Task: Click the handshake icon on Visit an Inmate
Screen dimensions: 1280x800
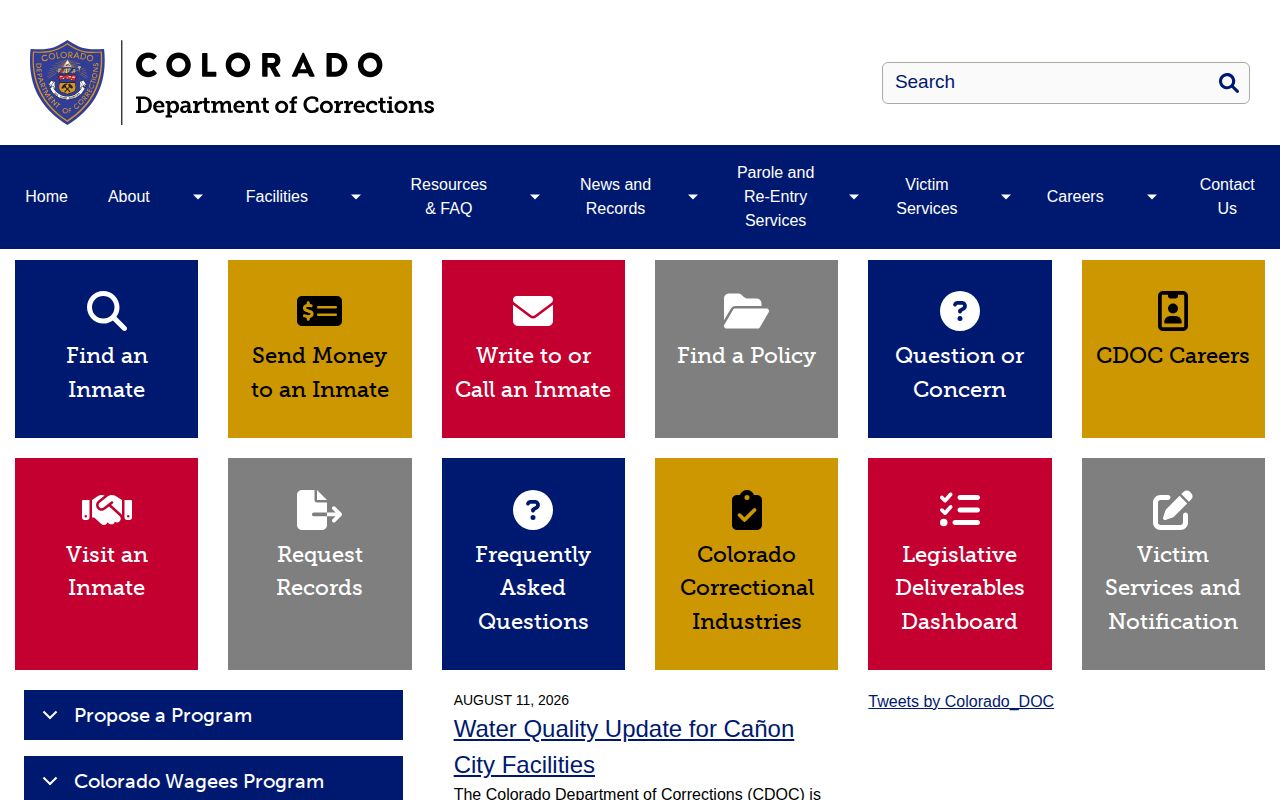Action: point(106,510)
